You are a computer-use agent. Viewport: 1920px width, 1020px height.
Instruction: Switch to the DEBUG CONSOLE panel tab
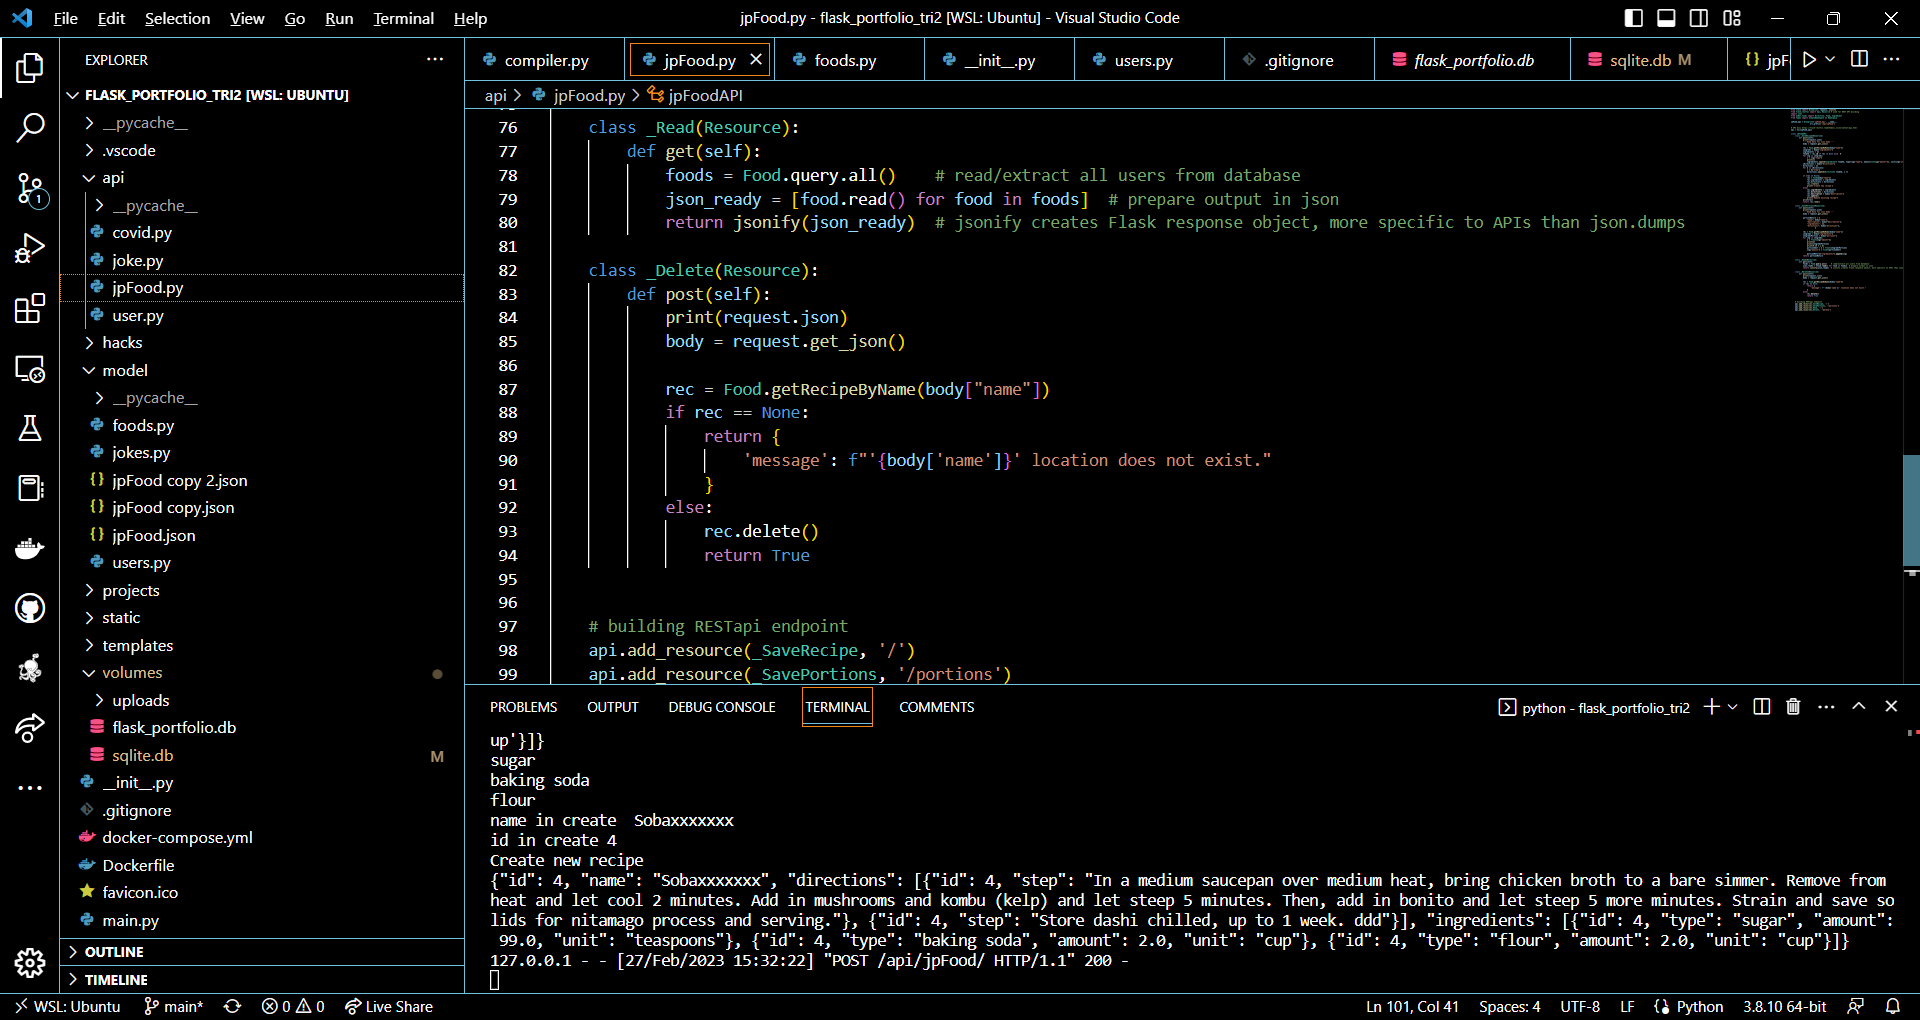click(x=722, y=707)
